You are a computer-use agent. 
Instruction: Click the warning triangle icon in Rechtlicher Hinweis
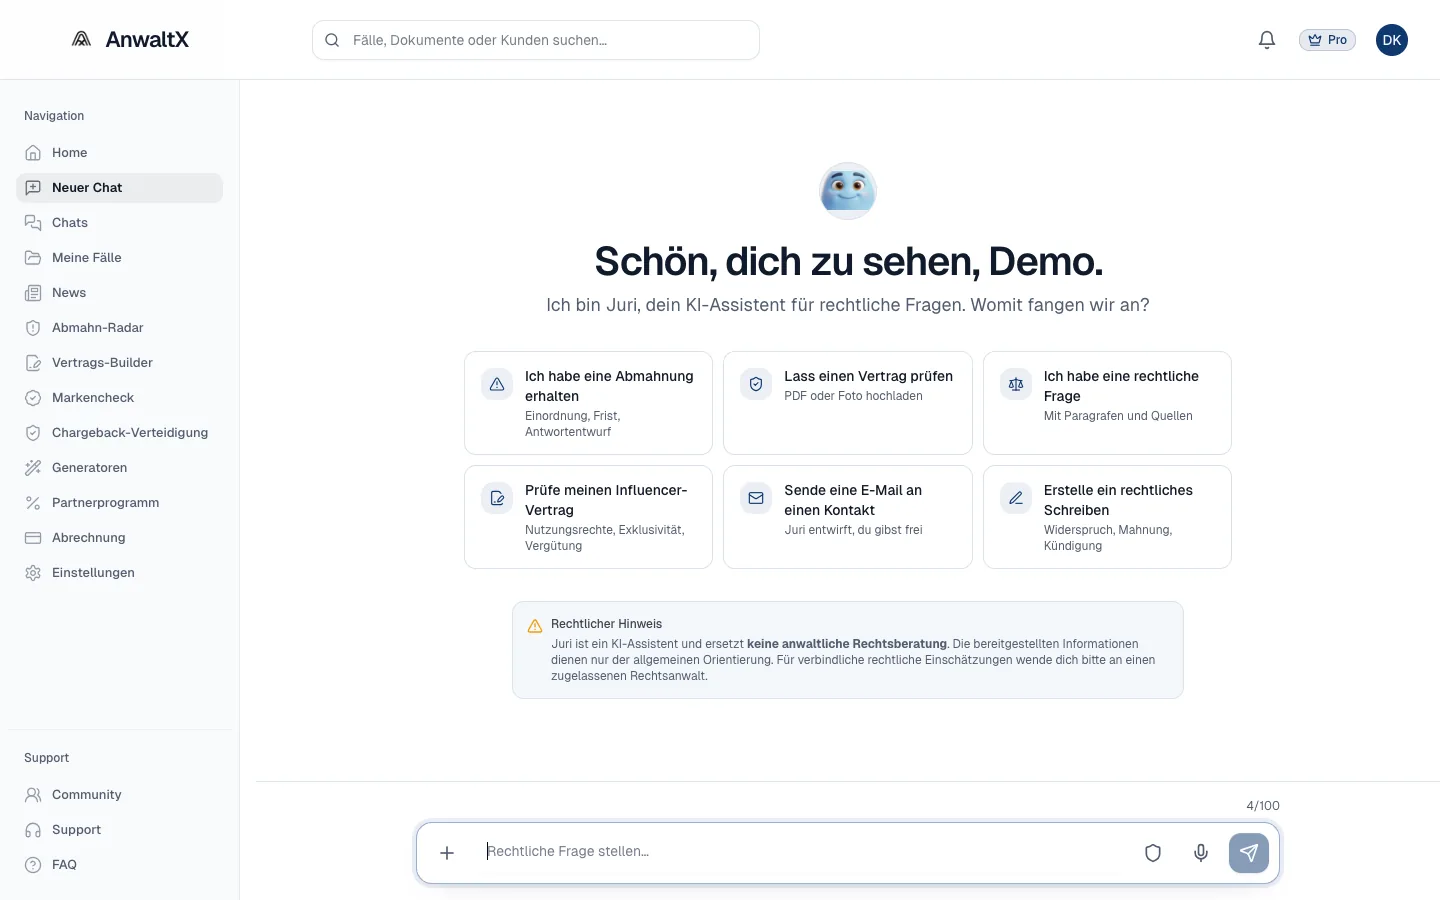[x=535, y=626]
